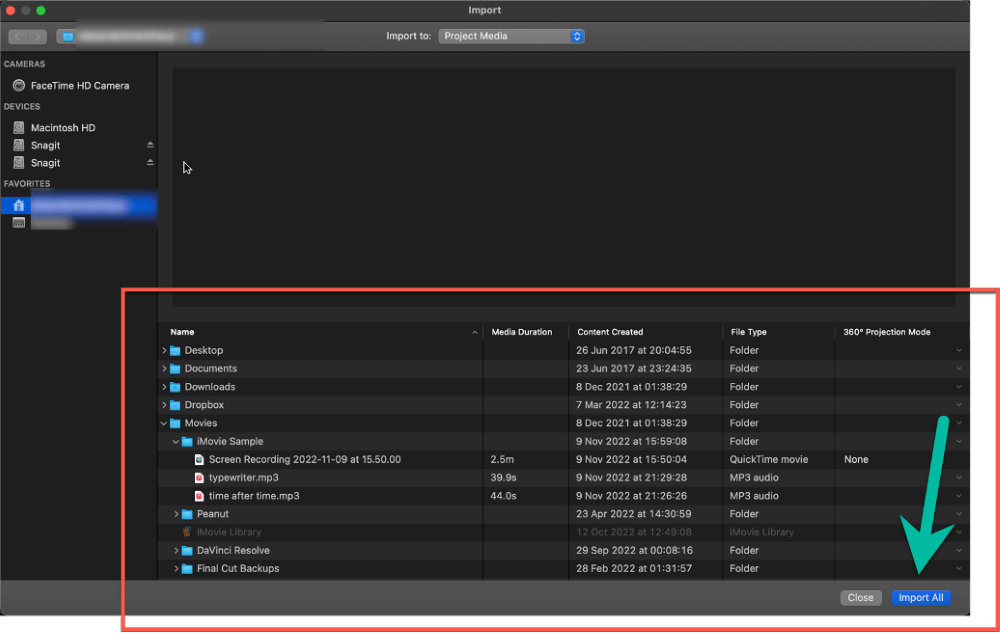Click the folder icon beside Peanut
Viewport: 1000px width, 633px height.
(188, 514)
